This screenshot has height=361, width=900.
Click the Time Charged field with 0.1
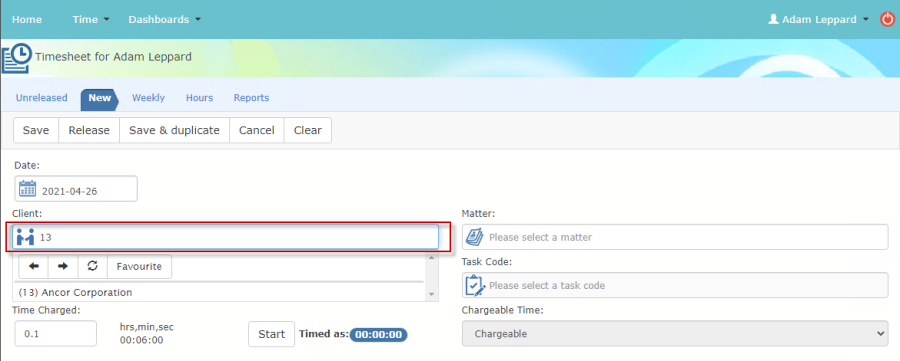pos(56,334)
